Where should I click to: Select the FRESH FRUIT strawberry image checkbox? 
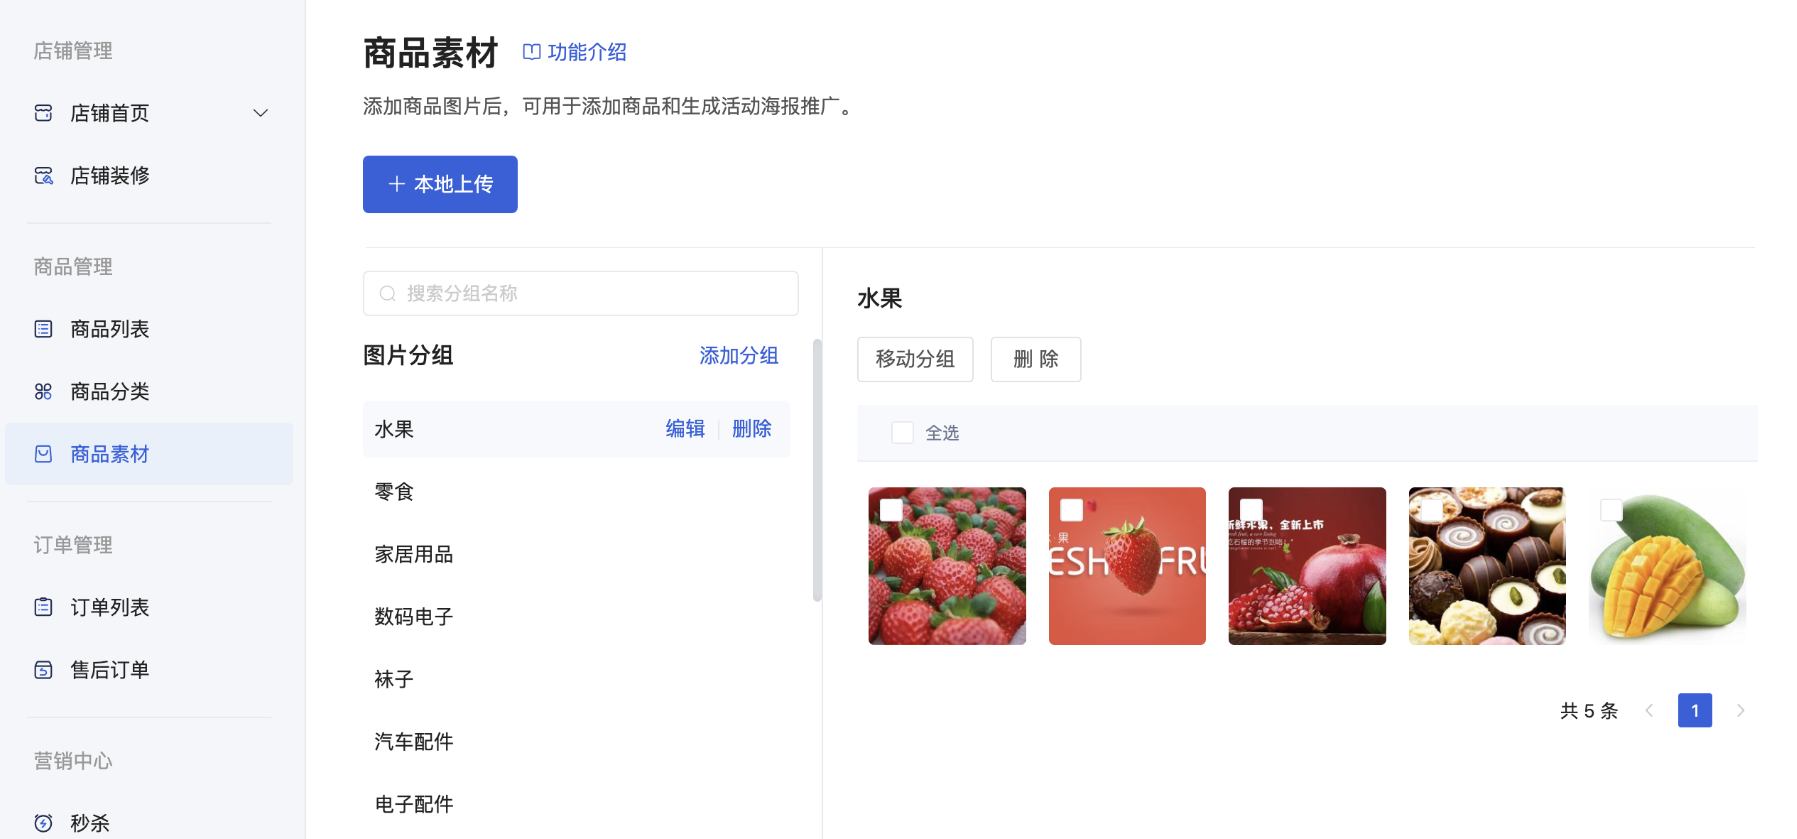pos(1071,510)
